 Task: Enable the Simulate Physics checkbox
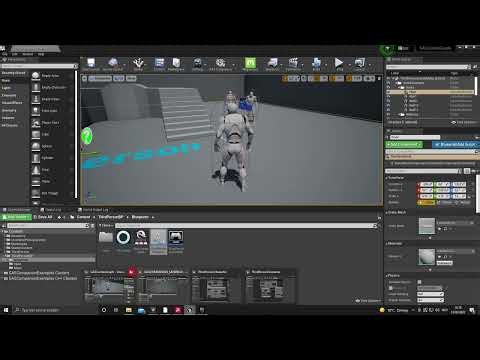(419, 282)
